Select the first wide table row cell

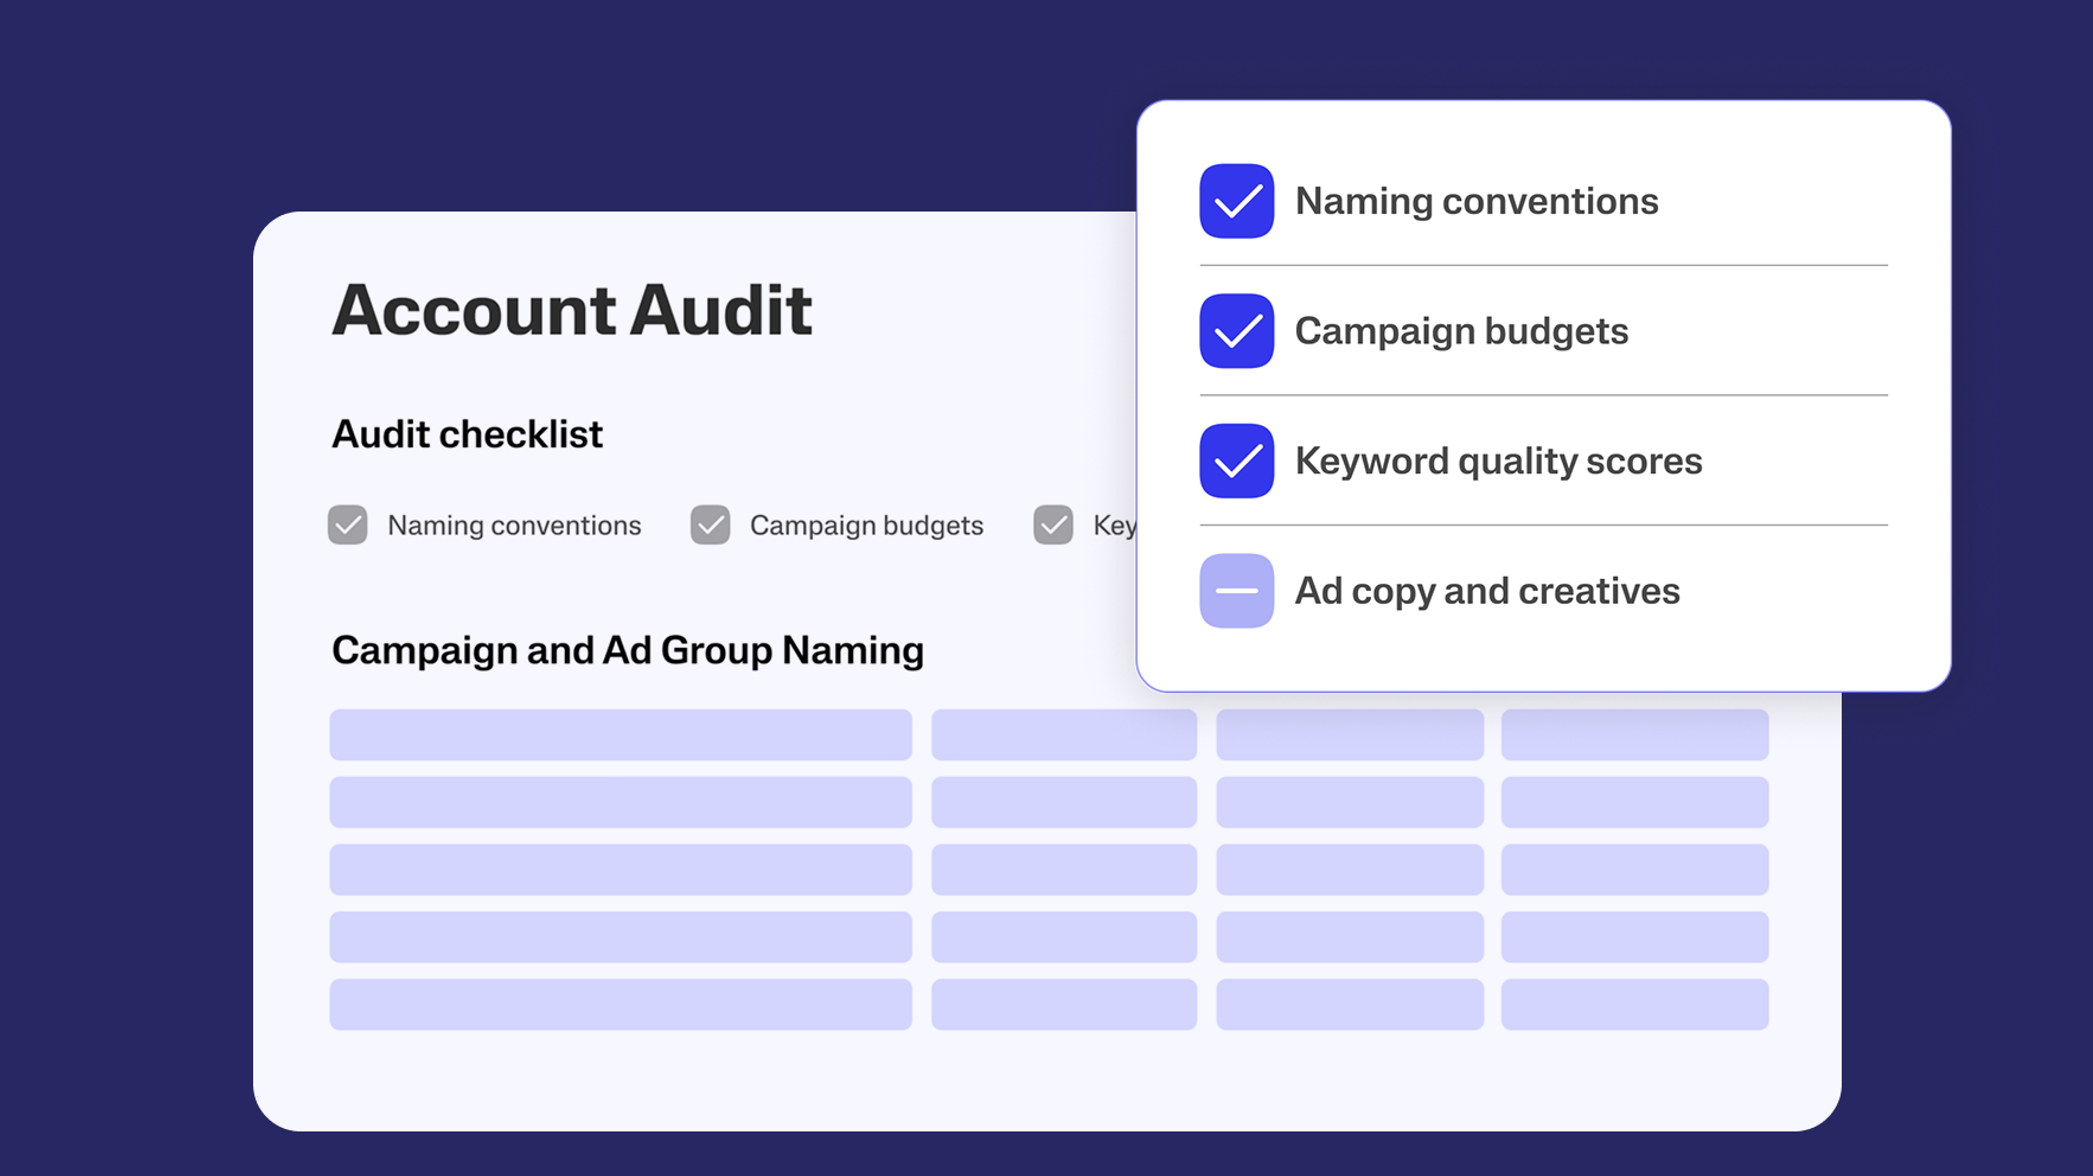pos(620,735)
